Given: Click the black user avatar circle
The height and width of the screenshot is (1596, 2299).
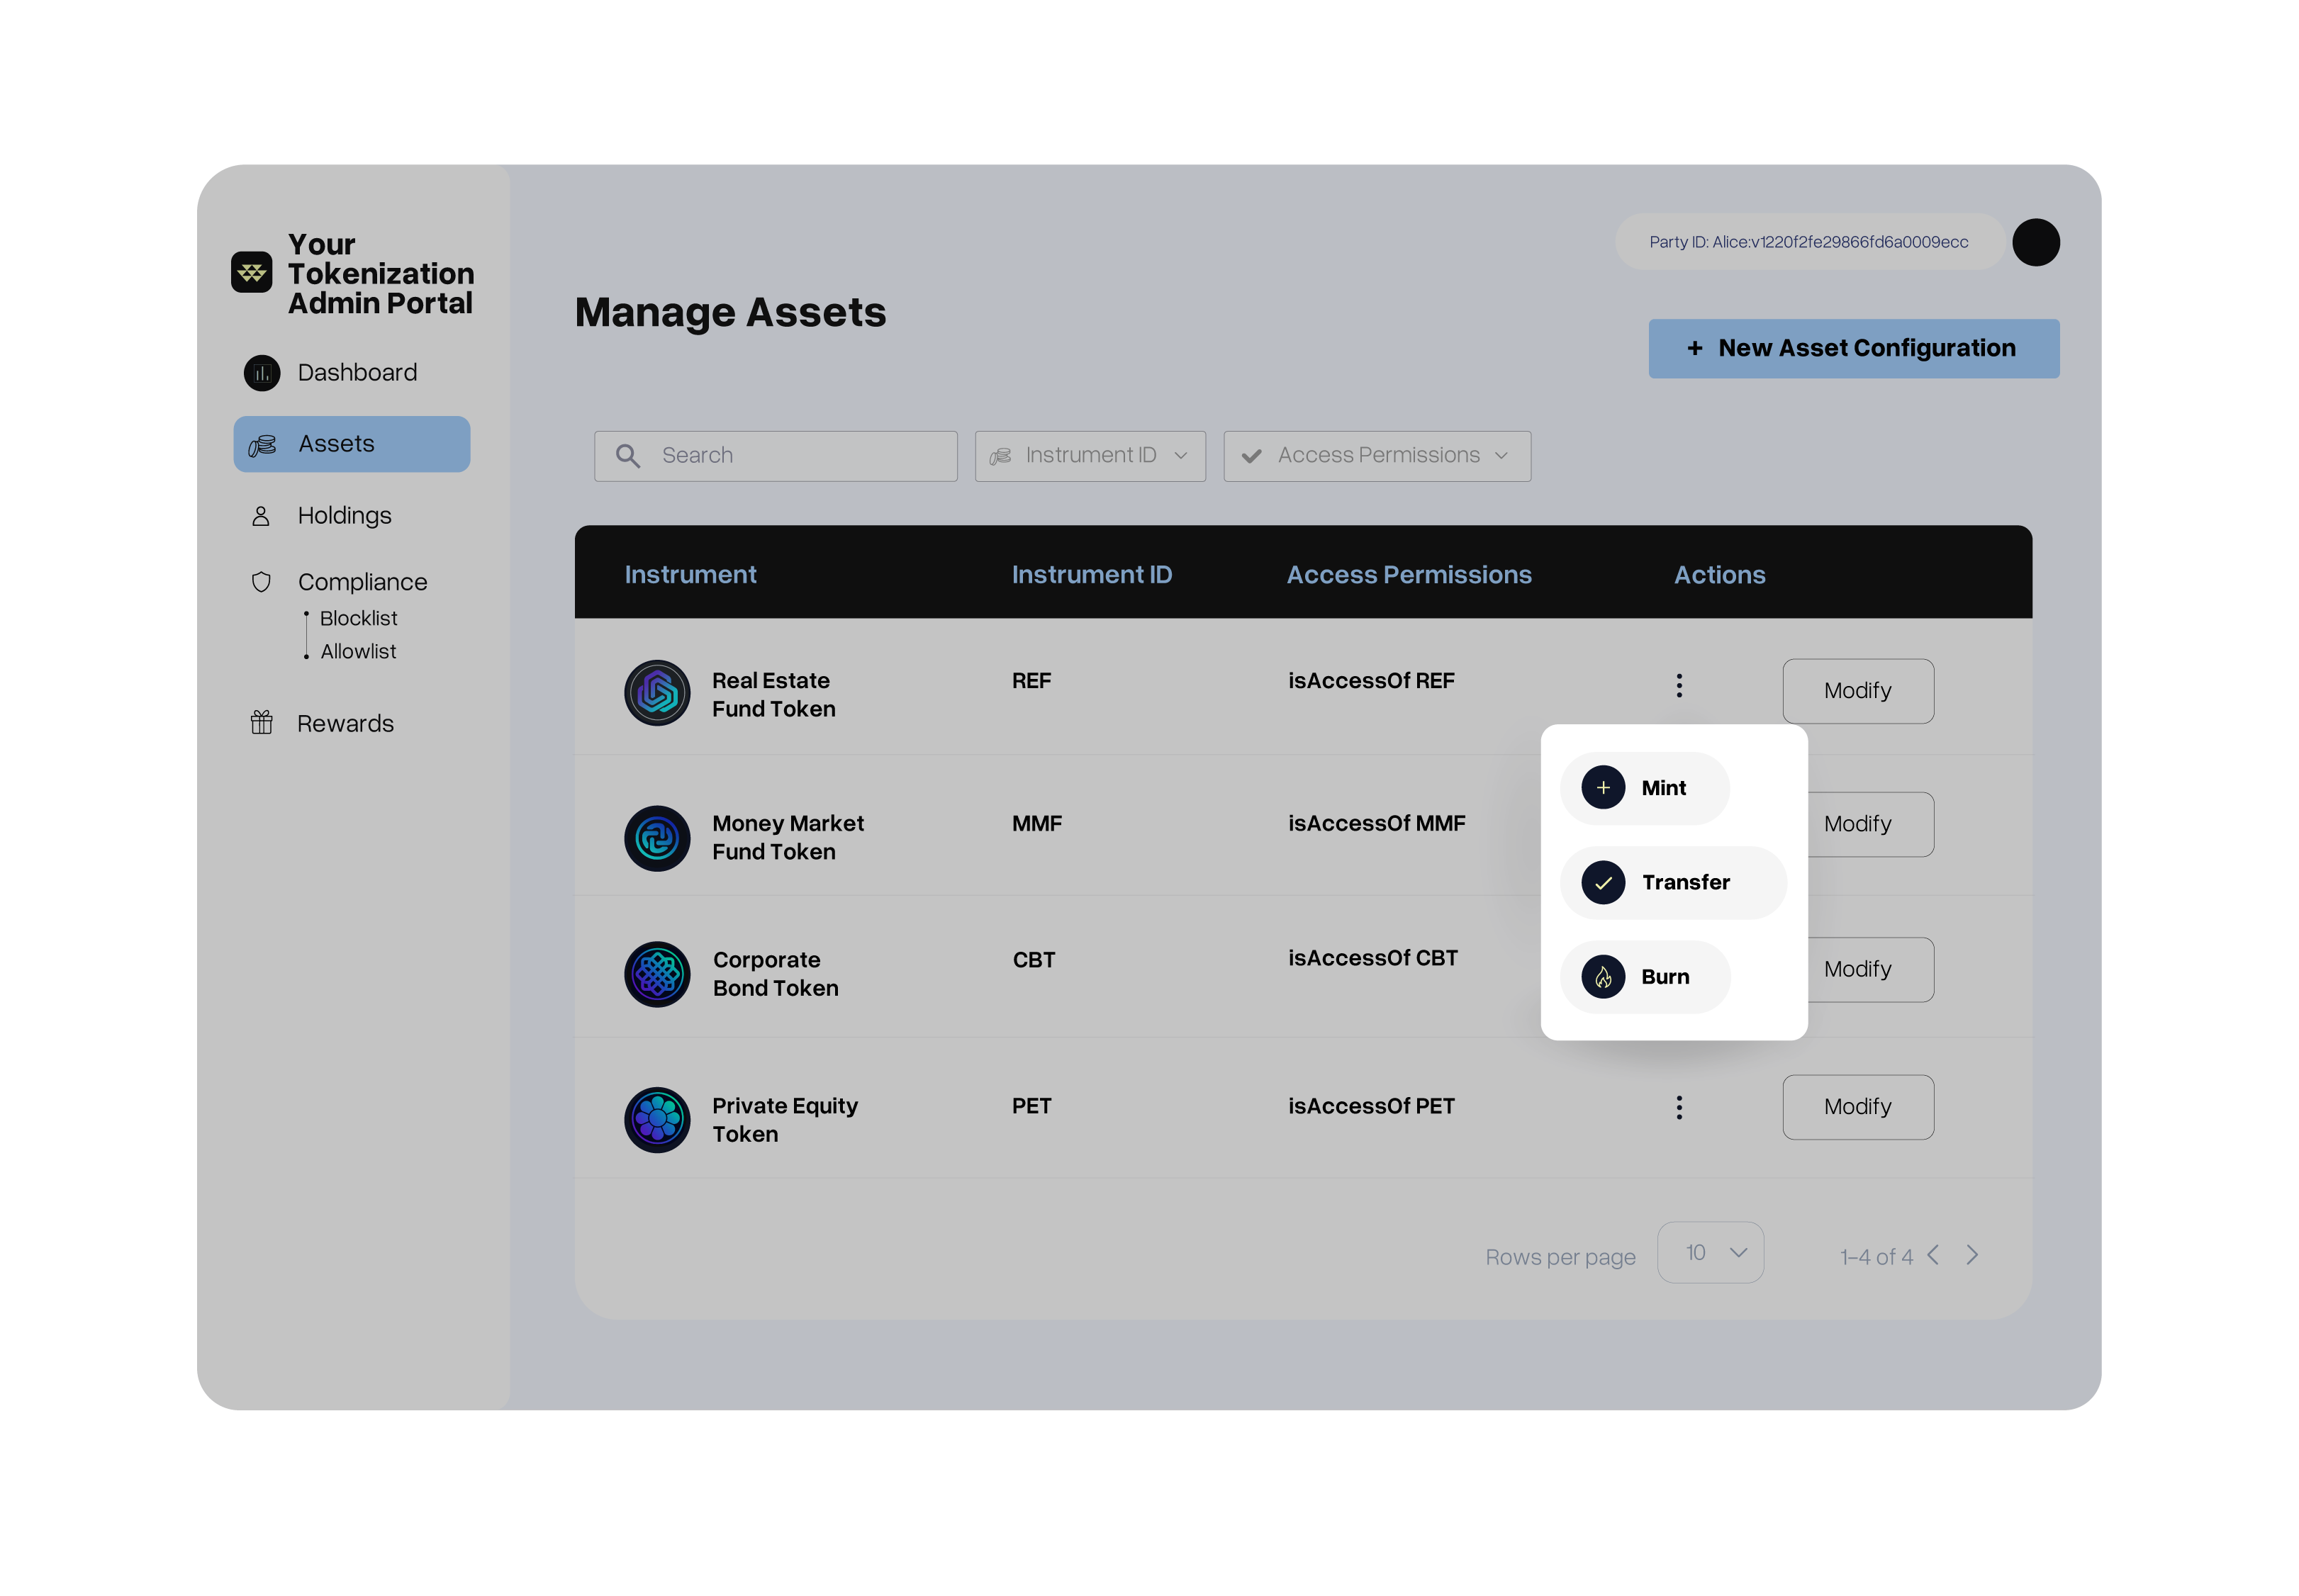Looking at the screenshot, I should coord(2035,242).
